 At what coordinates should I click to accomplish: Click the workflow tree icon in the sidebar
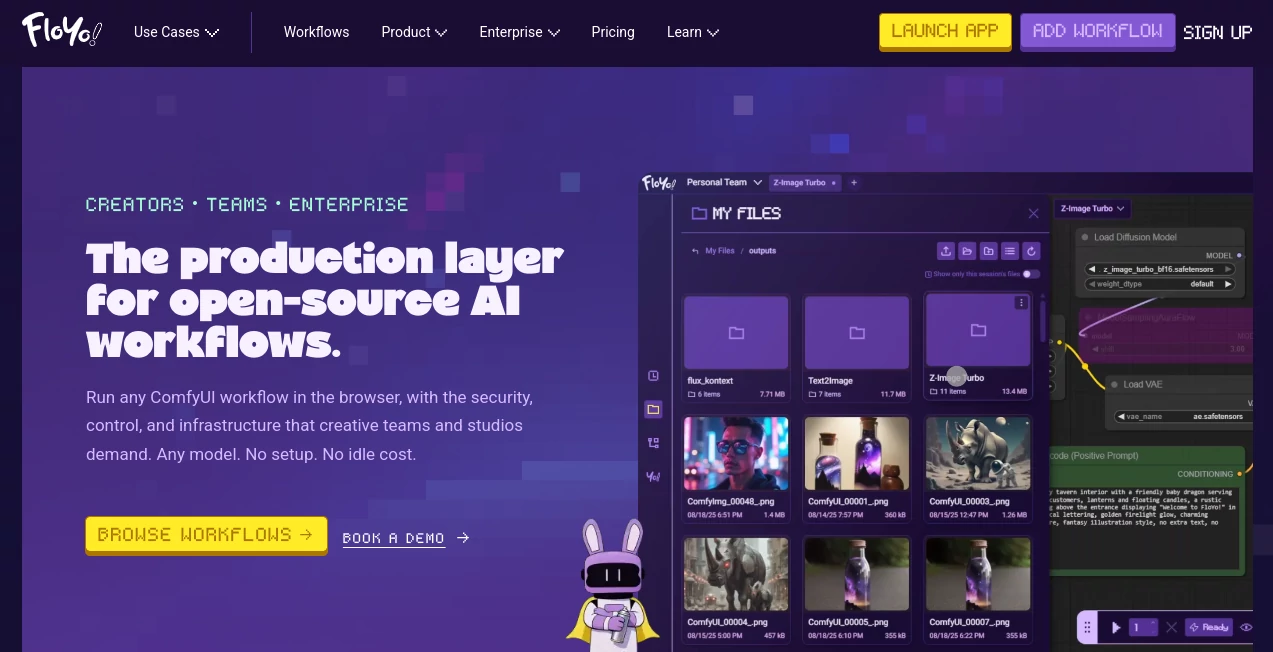[653, 443]
